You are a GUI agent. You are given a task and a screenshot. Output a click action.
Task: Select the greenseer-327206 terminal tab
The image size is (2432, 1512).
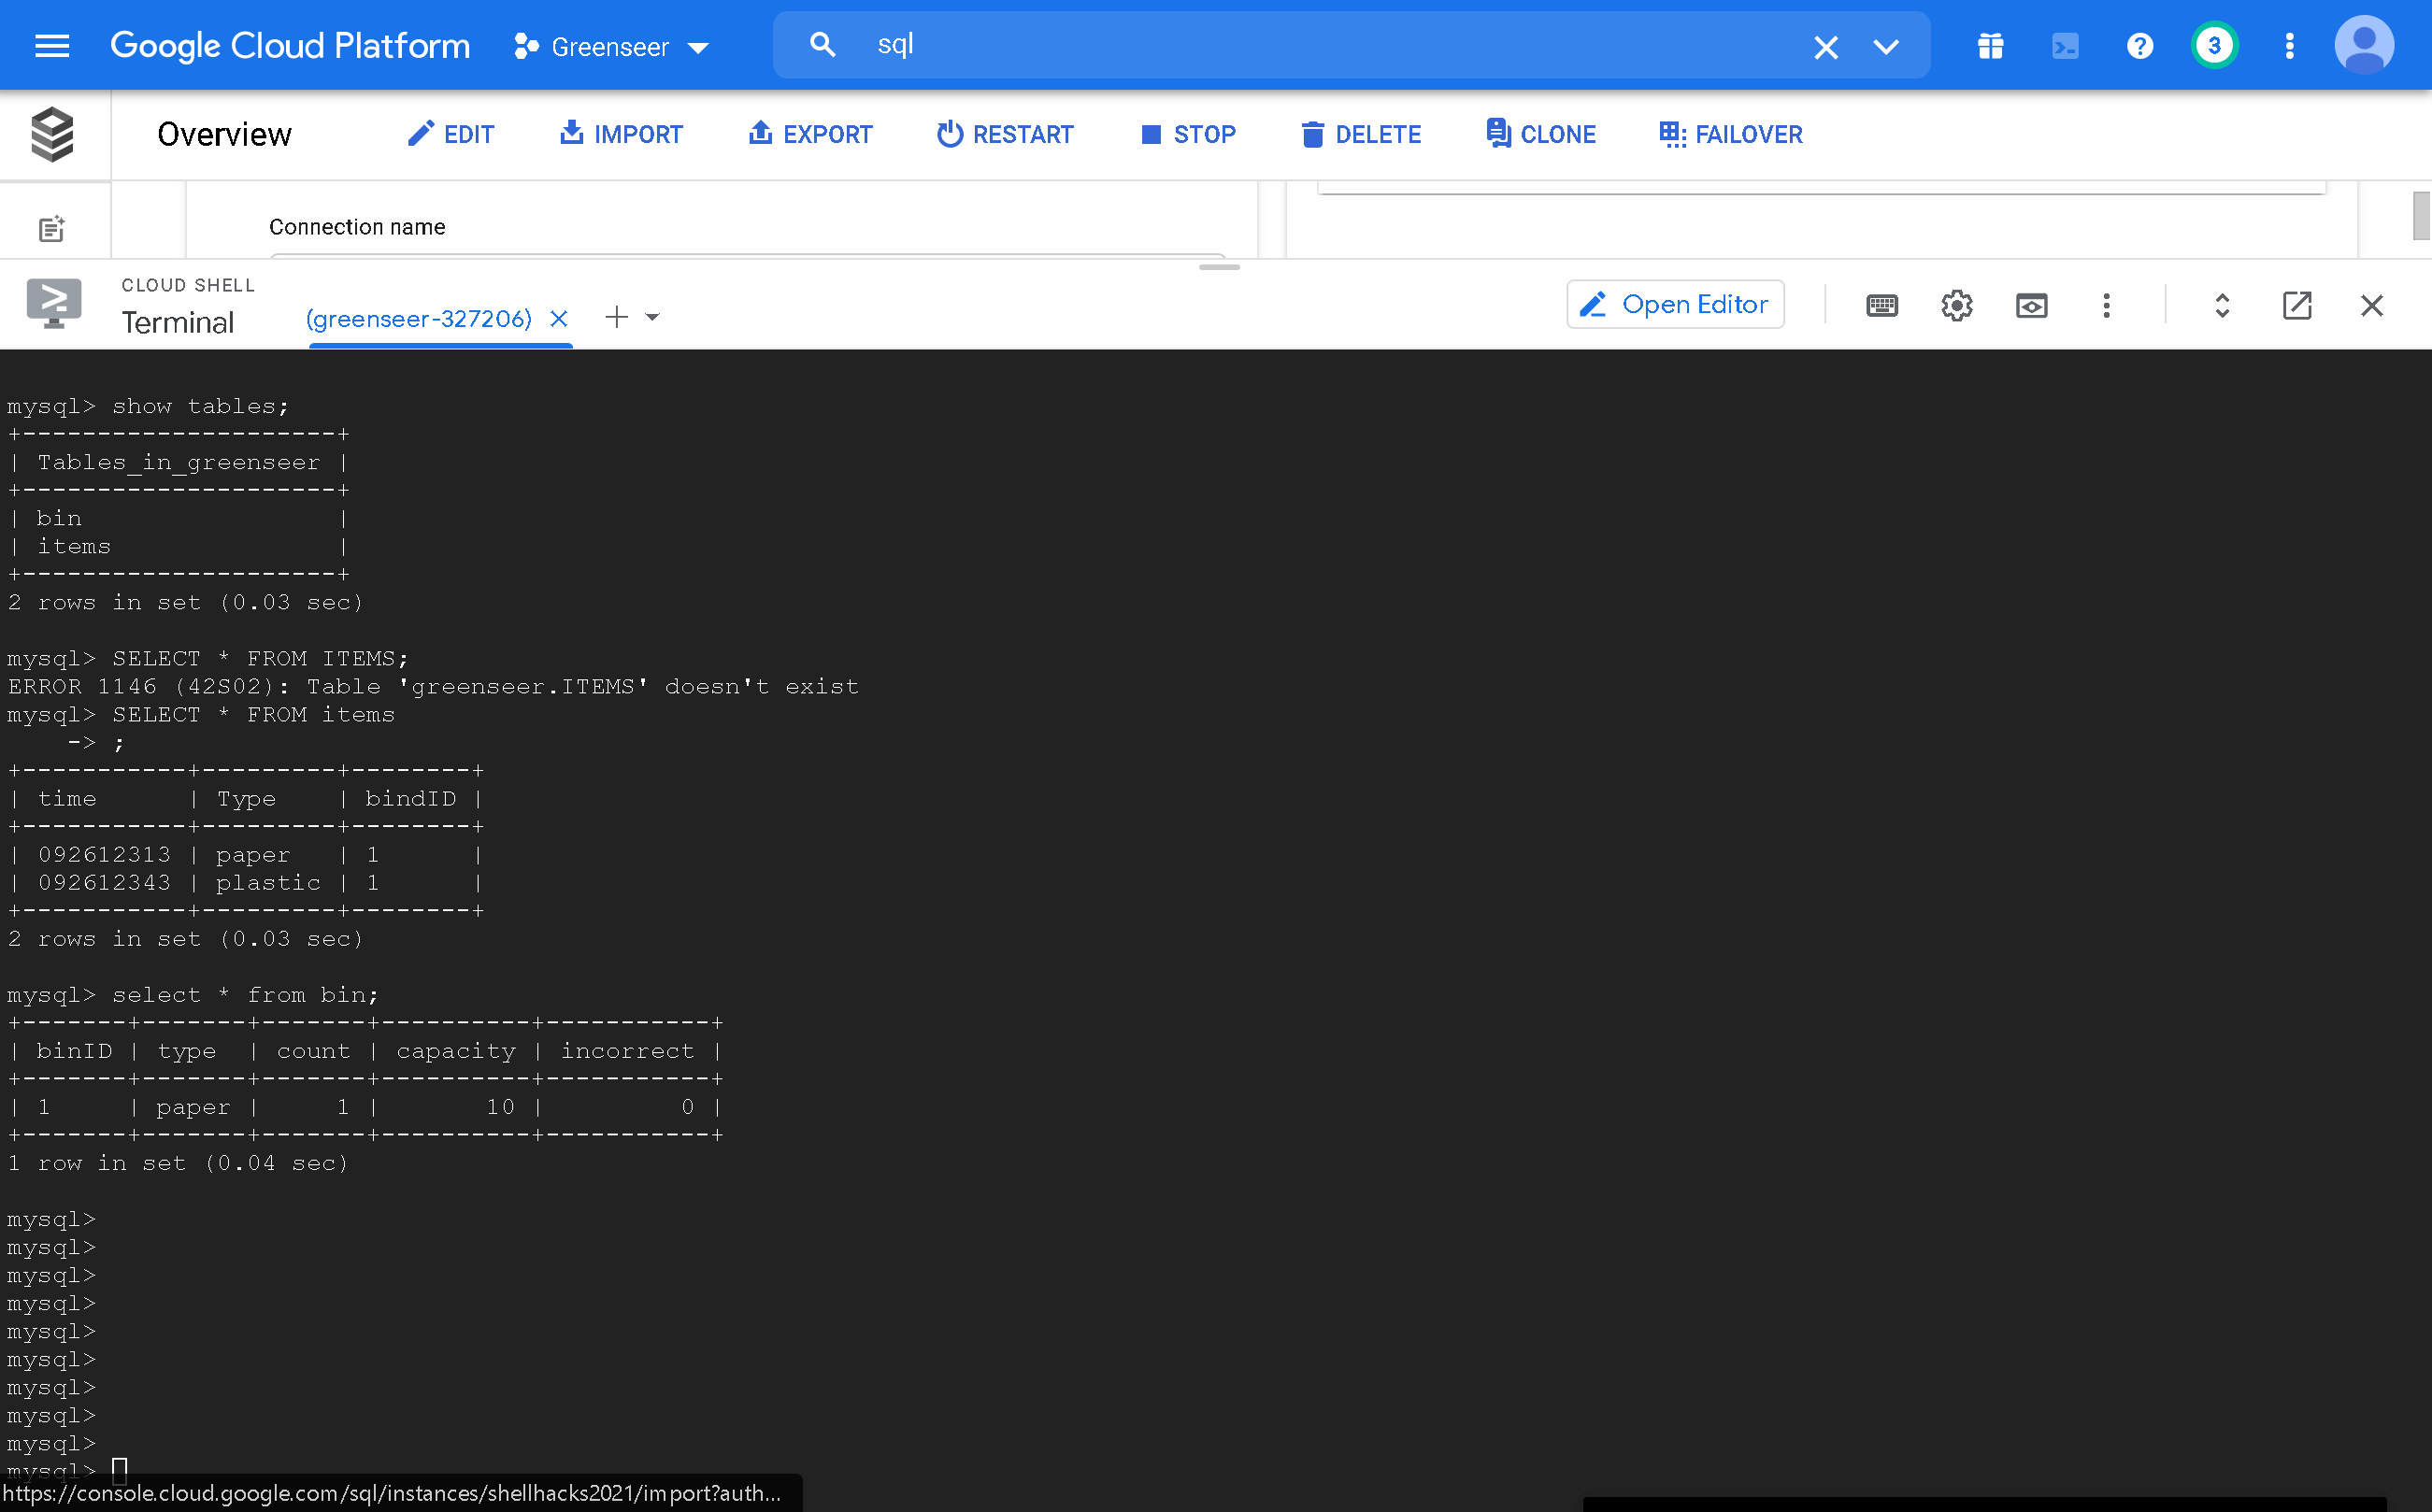click(419, 318)
